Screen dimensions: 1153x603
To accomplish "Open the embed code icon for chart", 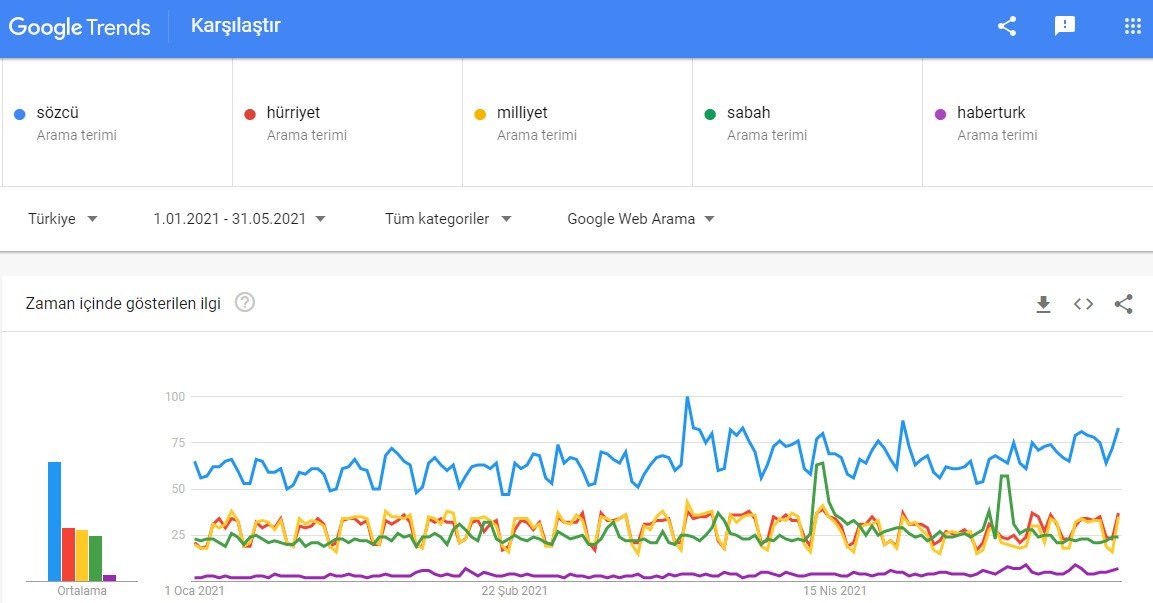I will [1083, 304].
